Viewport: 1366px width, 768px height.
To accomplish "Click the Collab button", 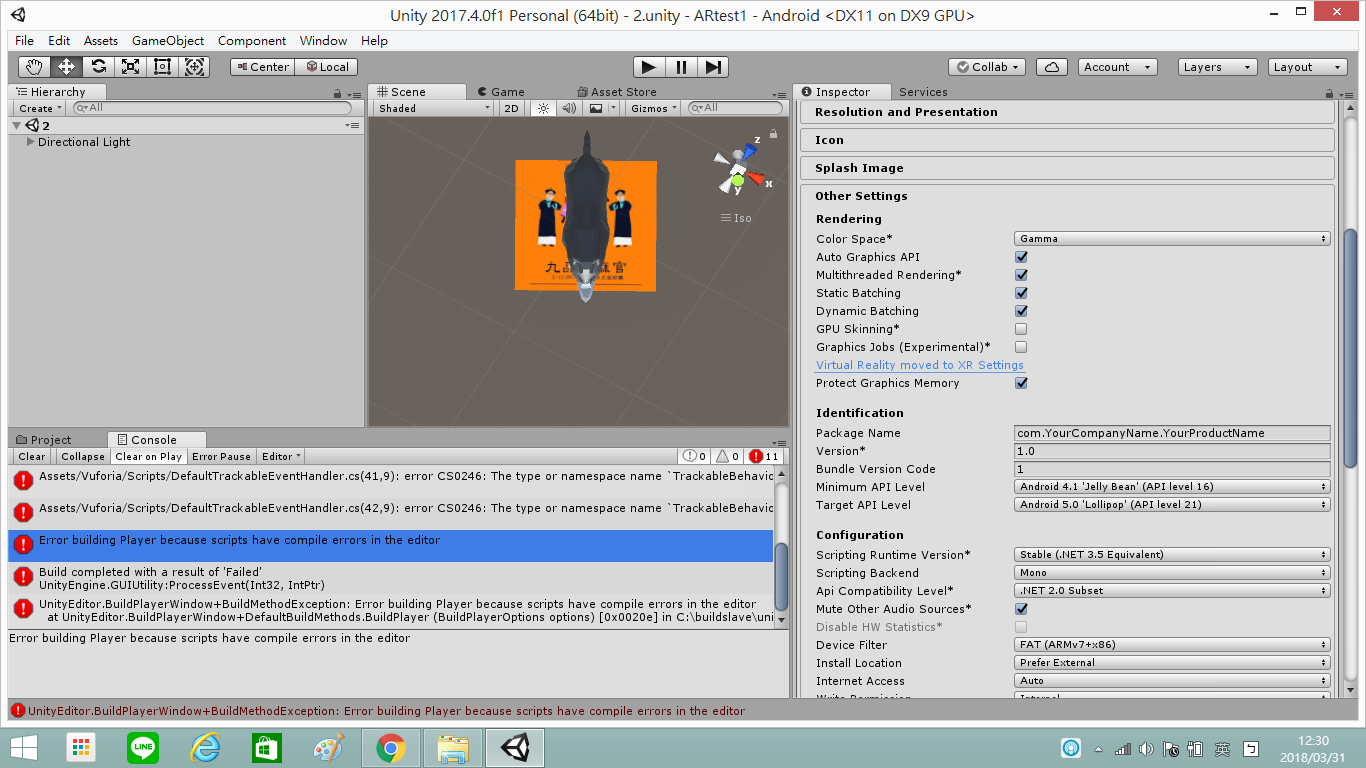I will [987, 67].
